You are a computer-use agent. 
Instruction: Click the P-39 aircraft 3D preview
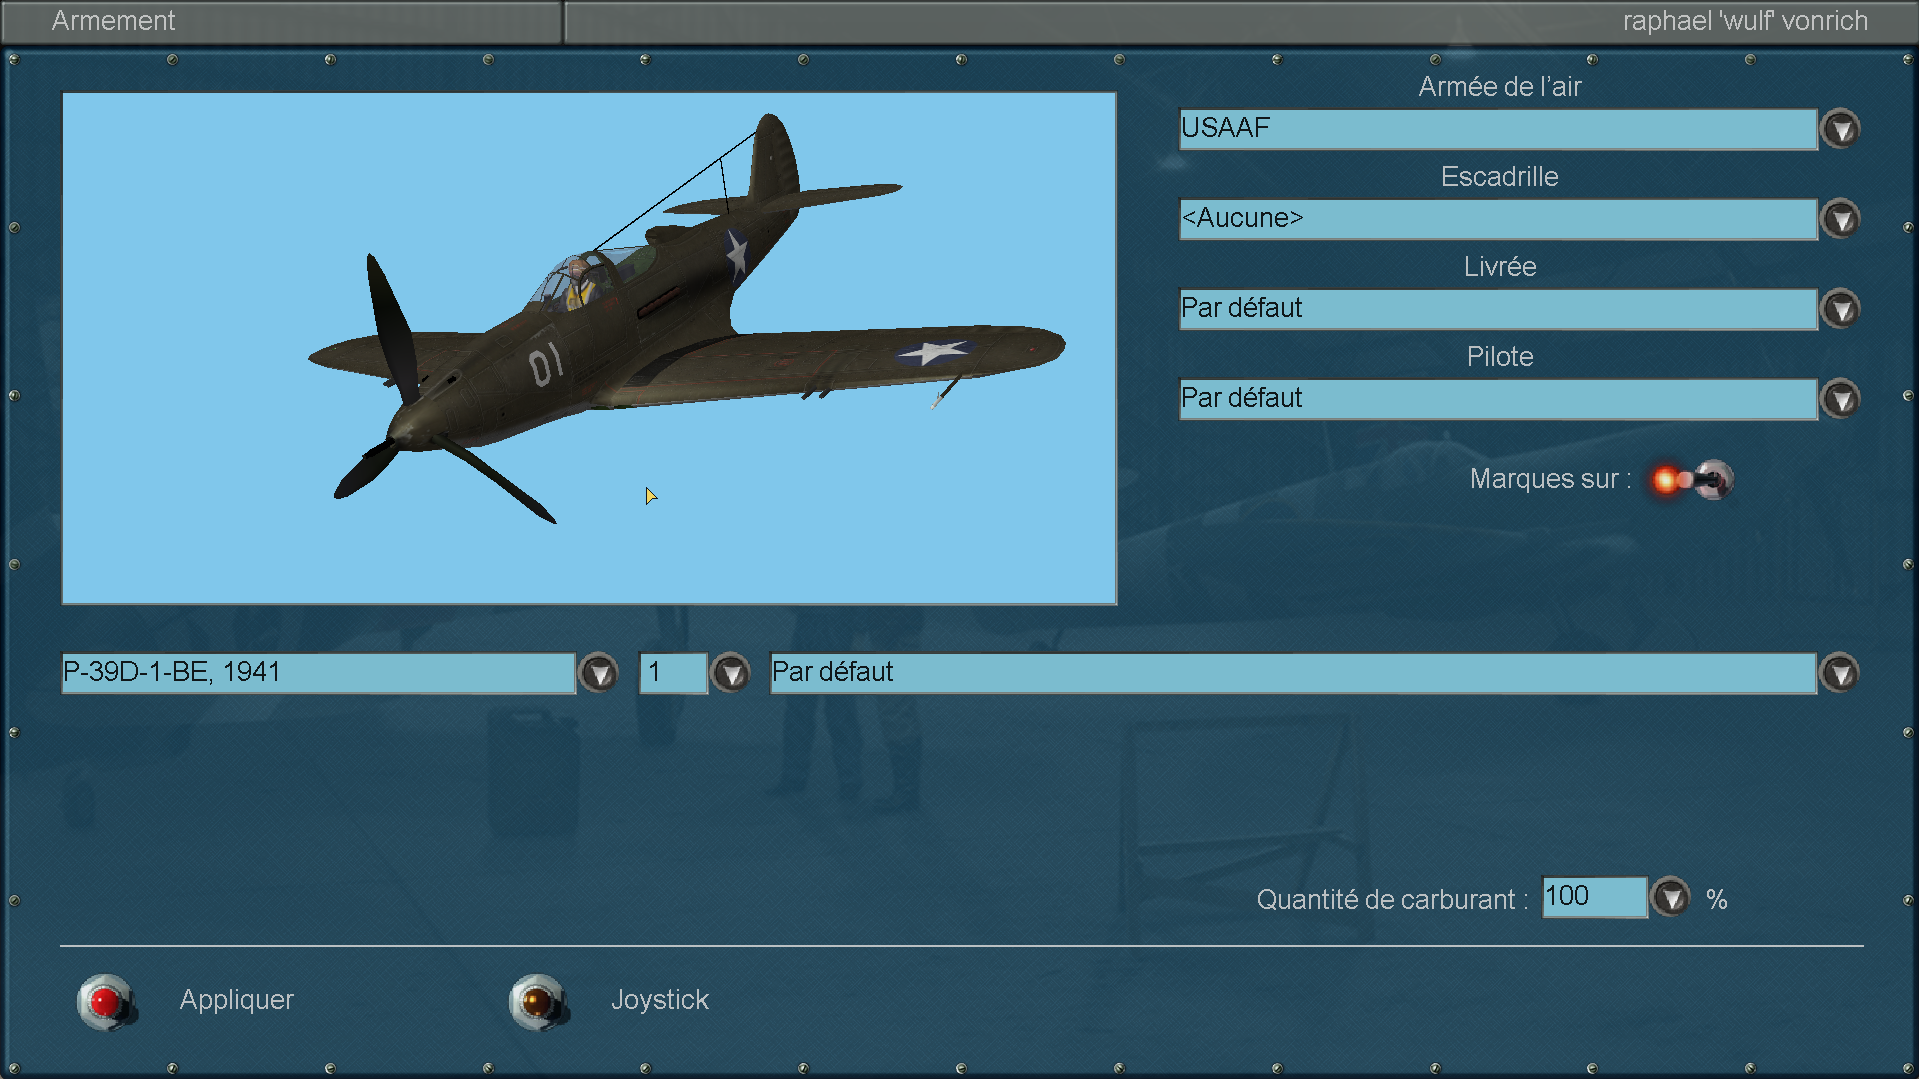589,348
